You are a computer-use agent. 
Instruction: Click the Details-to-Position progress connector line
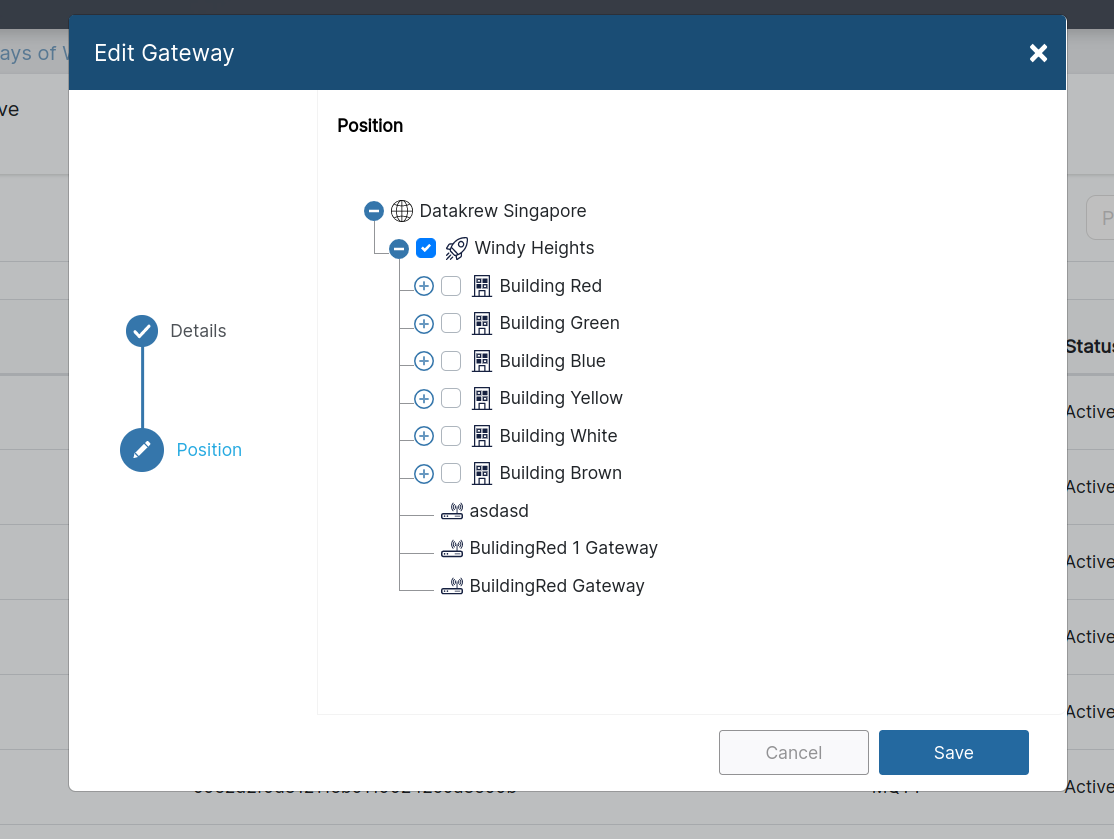pyautogui.click(x=141, y=390)
